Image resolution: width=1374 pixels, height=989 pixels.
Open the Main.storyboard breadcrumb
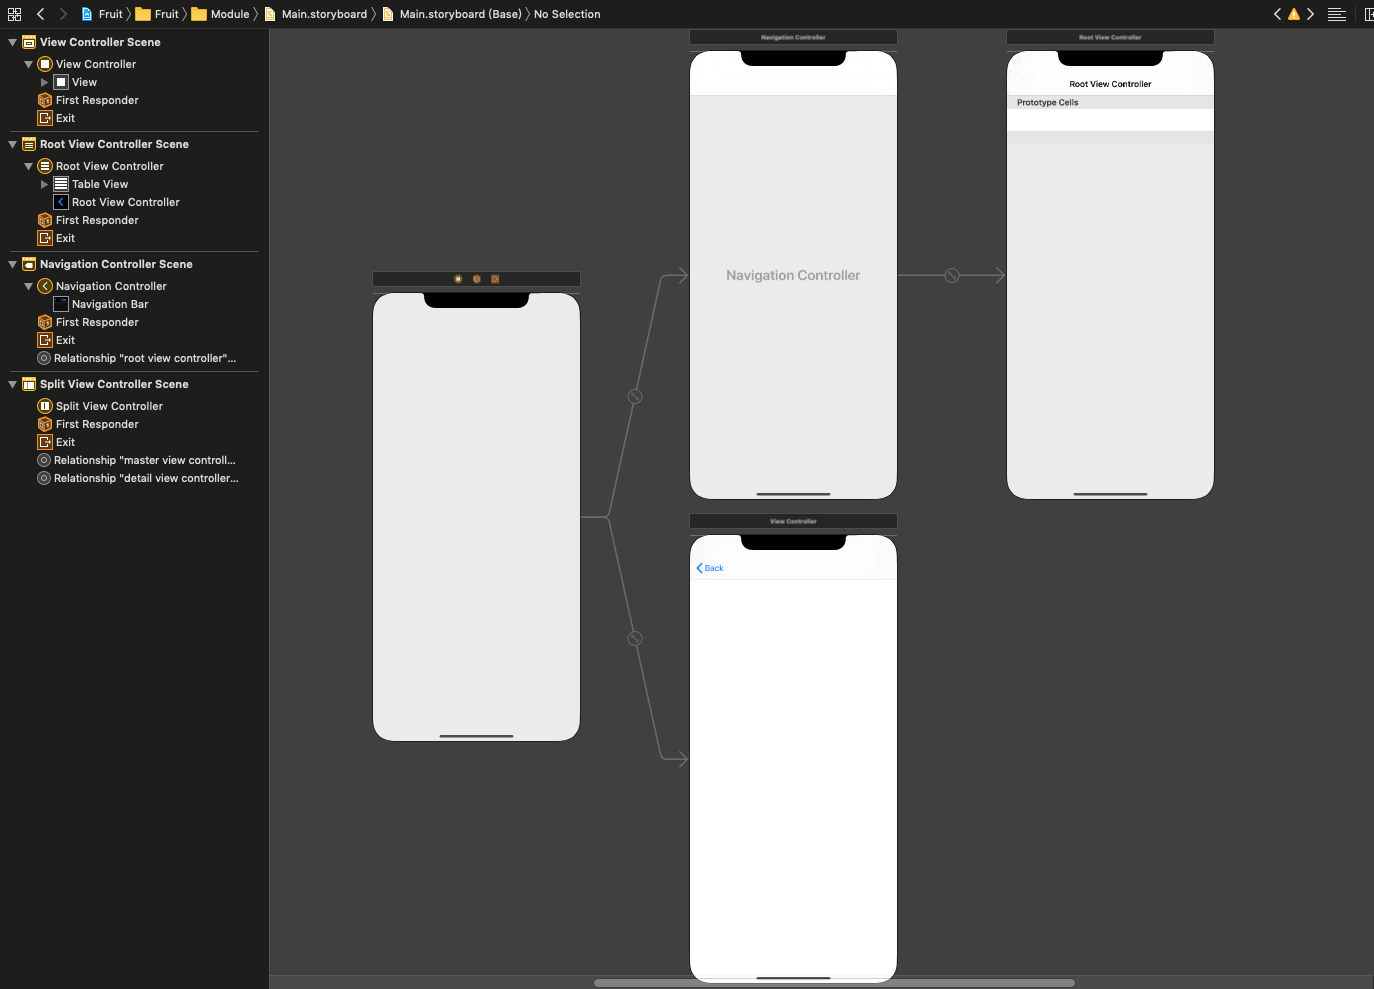316,14
